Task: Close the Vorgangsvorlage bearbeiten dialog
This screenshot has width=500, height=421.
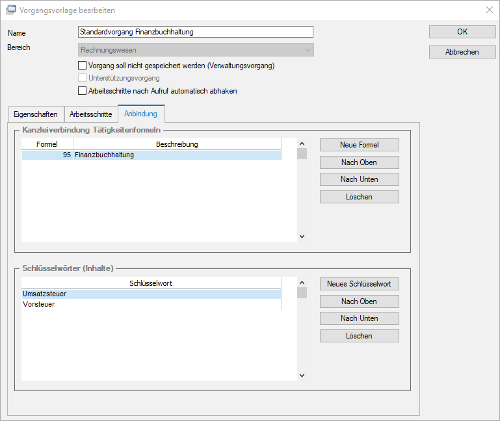Action: tap(489, 10)
